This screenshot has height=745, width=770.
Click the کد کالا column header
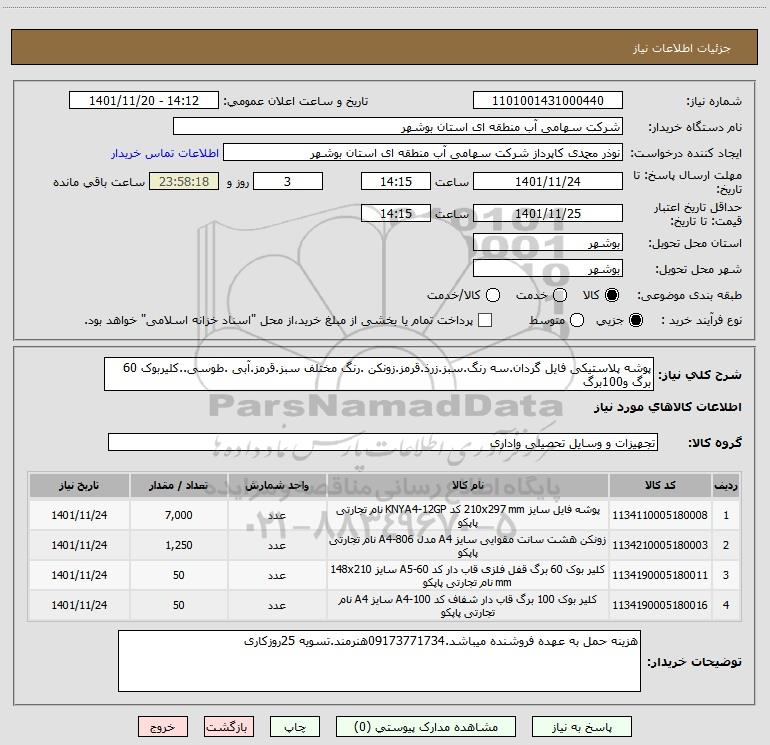click(x=660, y=486)
